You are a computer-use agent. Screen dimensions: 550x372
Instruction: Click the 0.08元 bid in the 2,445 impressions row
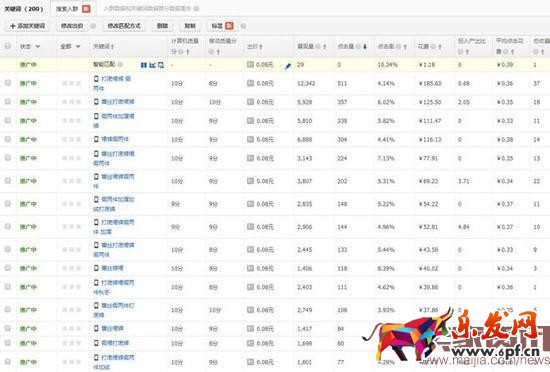265,250
